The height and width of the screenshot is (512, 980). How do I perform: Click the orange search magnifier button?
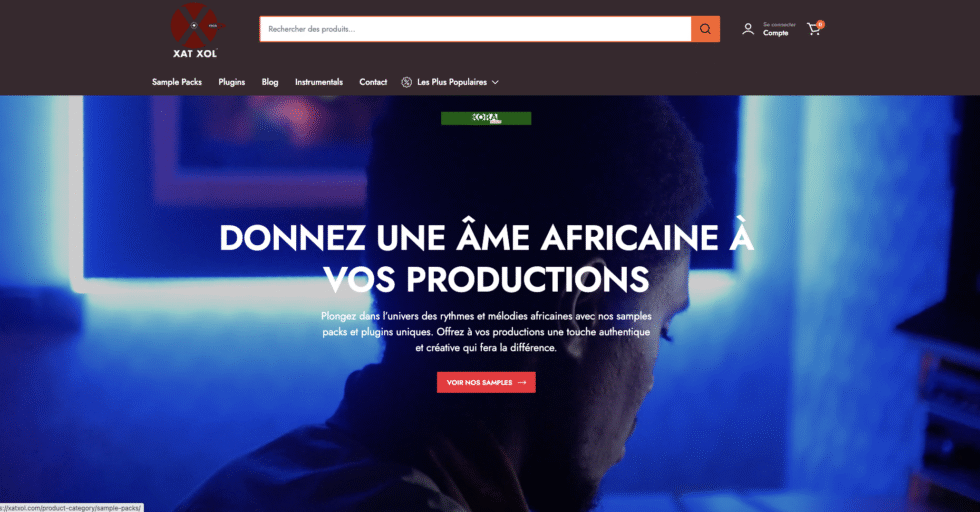tap(705, 29)
